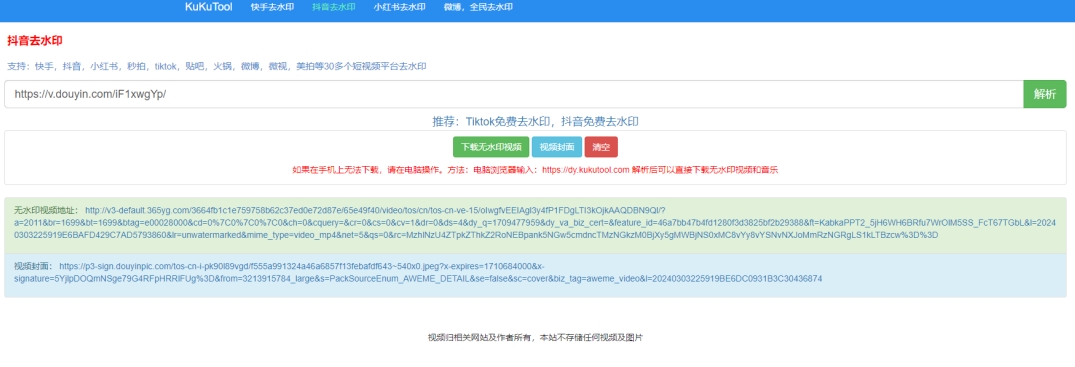1075x367 pixels.
Task: Open 抖音免费去水印 recommended link
Action: (x=600, y=121)
